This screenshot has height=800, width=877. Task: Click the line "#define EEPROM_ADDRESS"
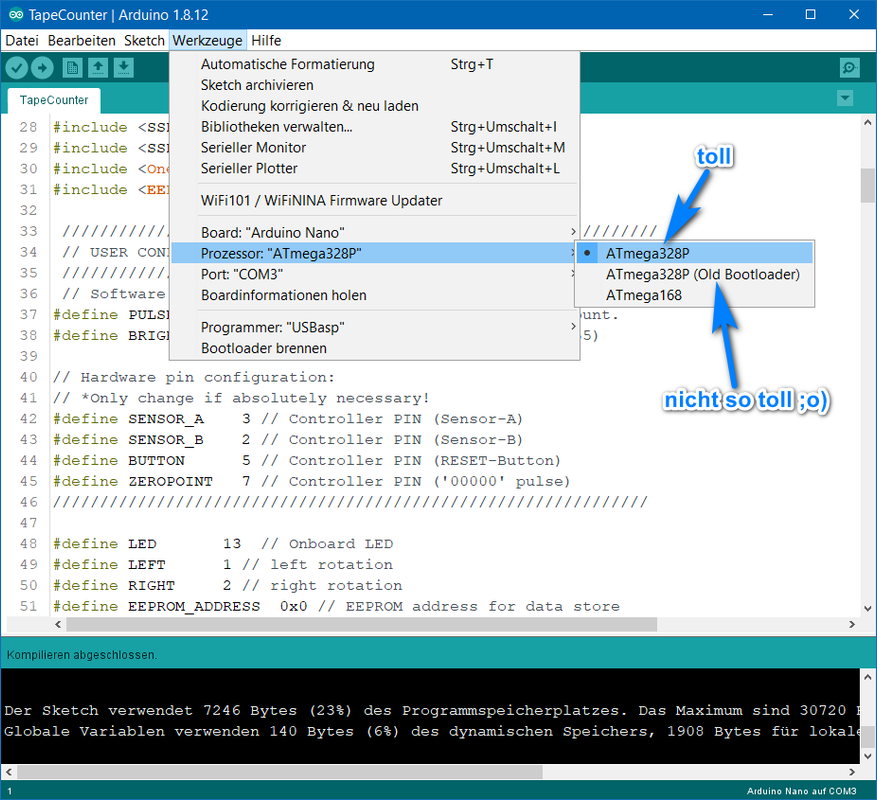[336, 606]
